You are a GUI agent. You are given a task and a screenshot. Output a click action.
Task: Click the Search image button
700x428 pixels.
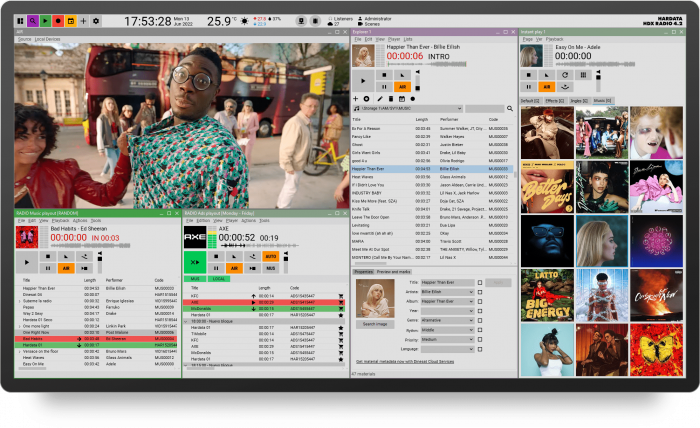tap(375, 324)
